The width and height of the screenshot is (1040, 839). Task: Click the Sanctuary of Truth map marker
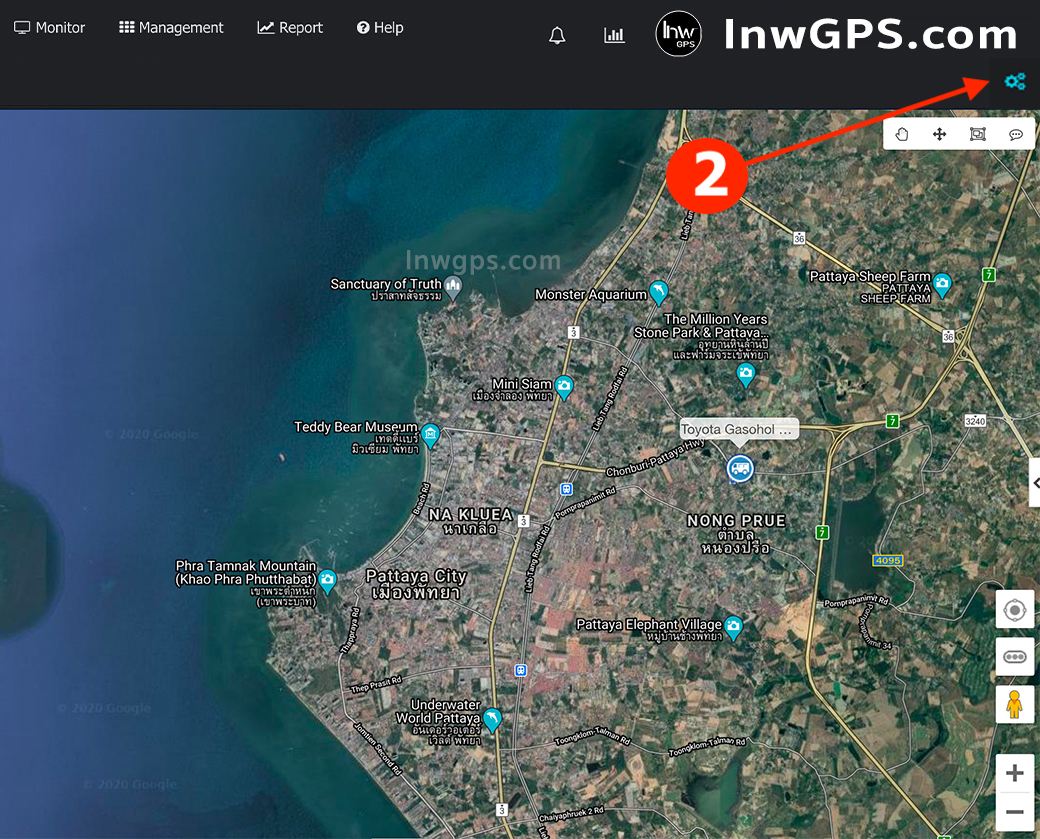453,289
